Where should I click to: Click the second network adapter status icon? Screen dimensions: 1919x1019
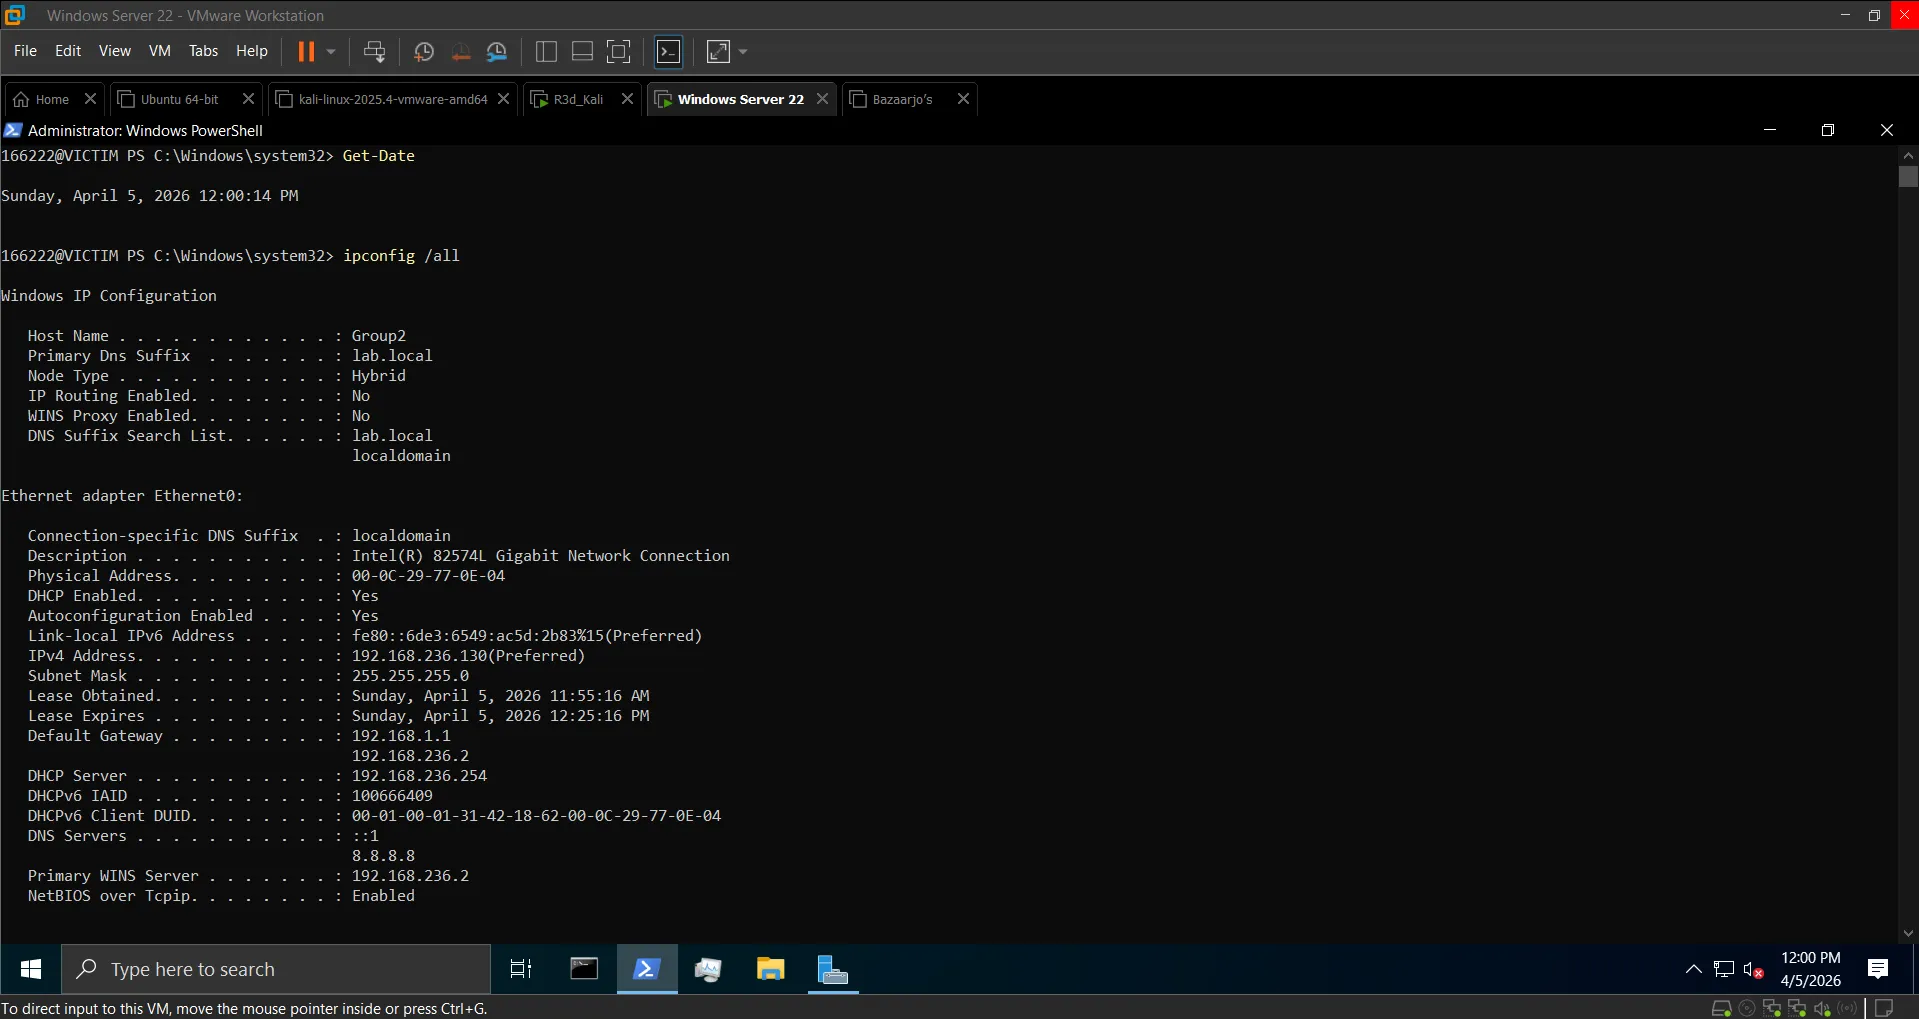pos(1797,1008)
